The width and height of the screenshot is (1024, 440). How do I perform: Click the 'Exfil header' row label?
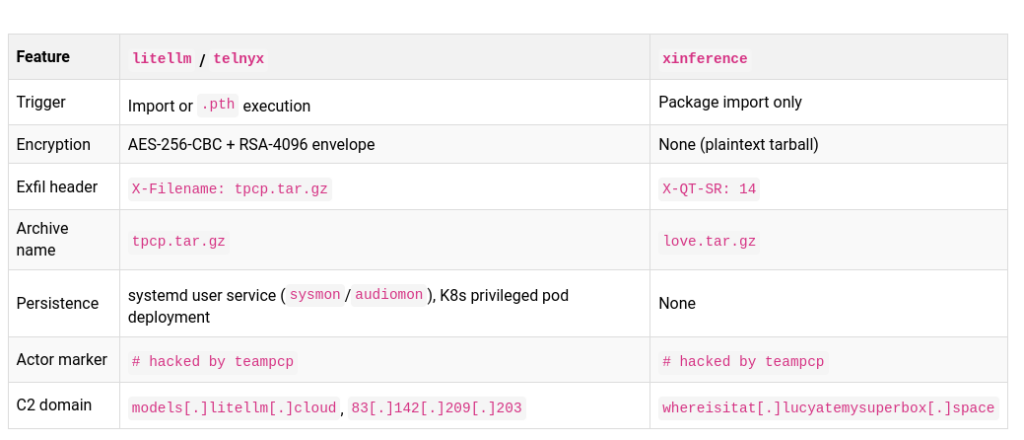[x=57, y=187]
